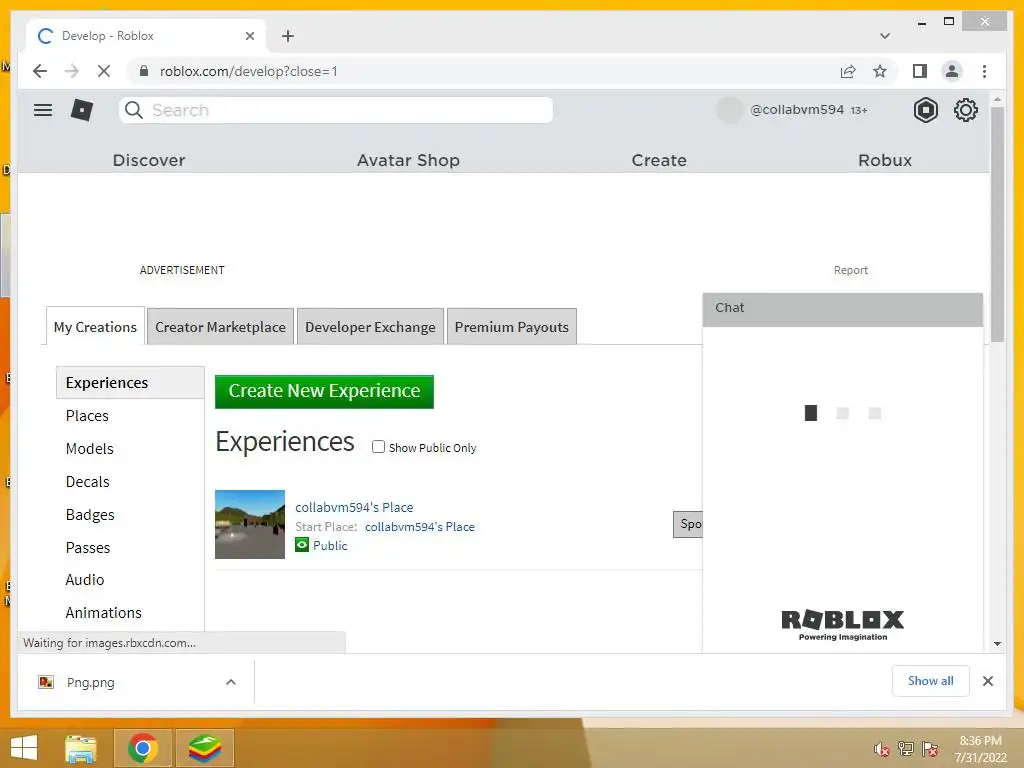
Task: Go back with browser back arrow
Action: pos(40,71)
